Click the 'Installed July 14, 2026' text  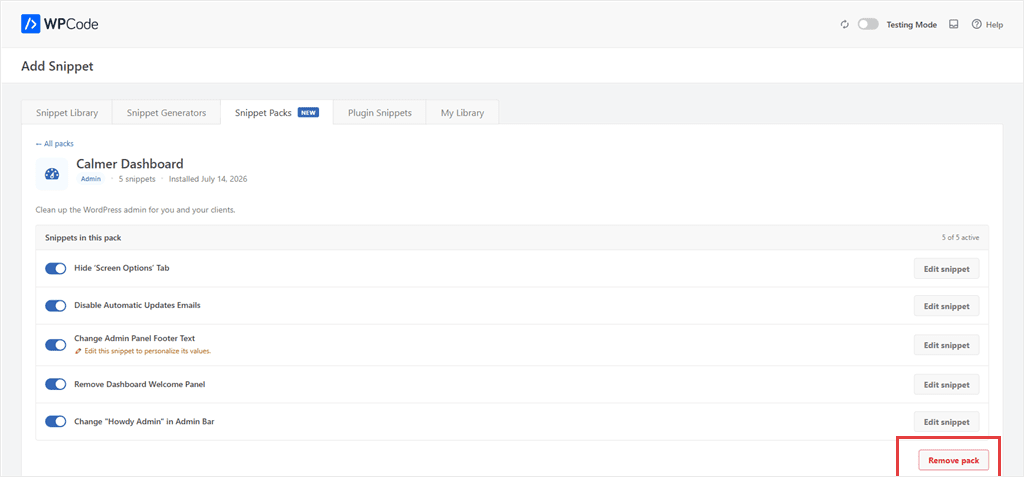pos(208,178)
